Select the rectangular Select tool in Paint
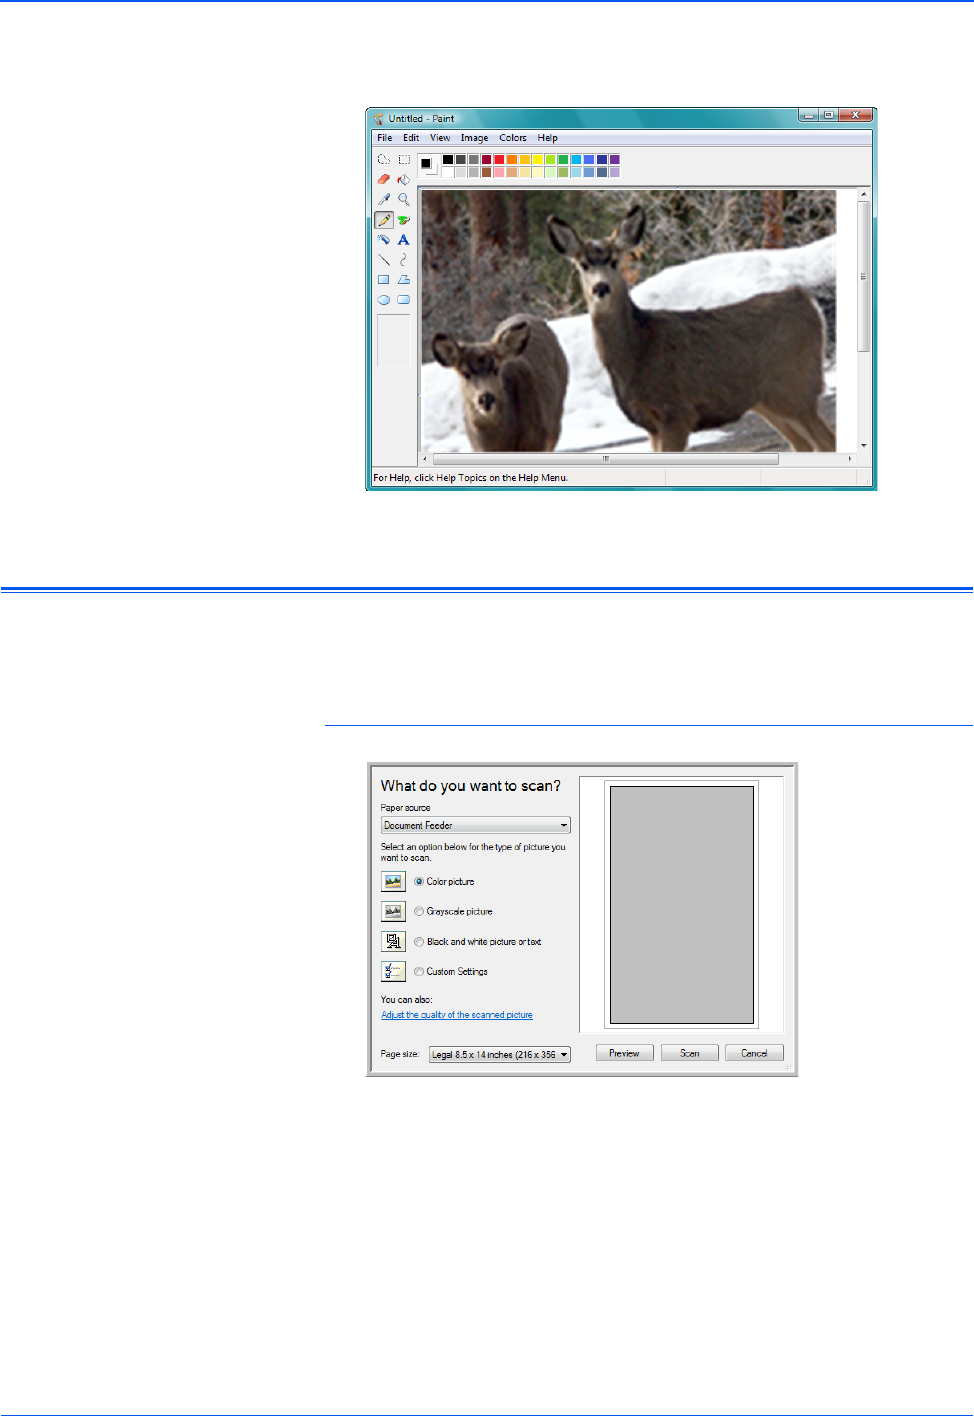Image resolution: width=974 pixels, height=1416 pixels. pyautogui.click(x=404, y=159)
